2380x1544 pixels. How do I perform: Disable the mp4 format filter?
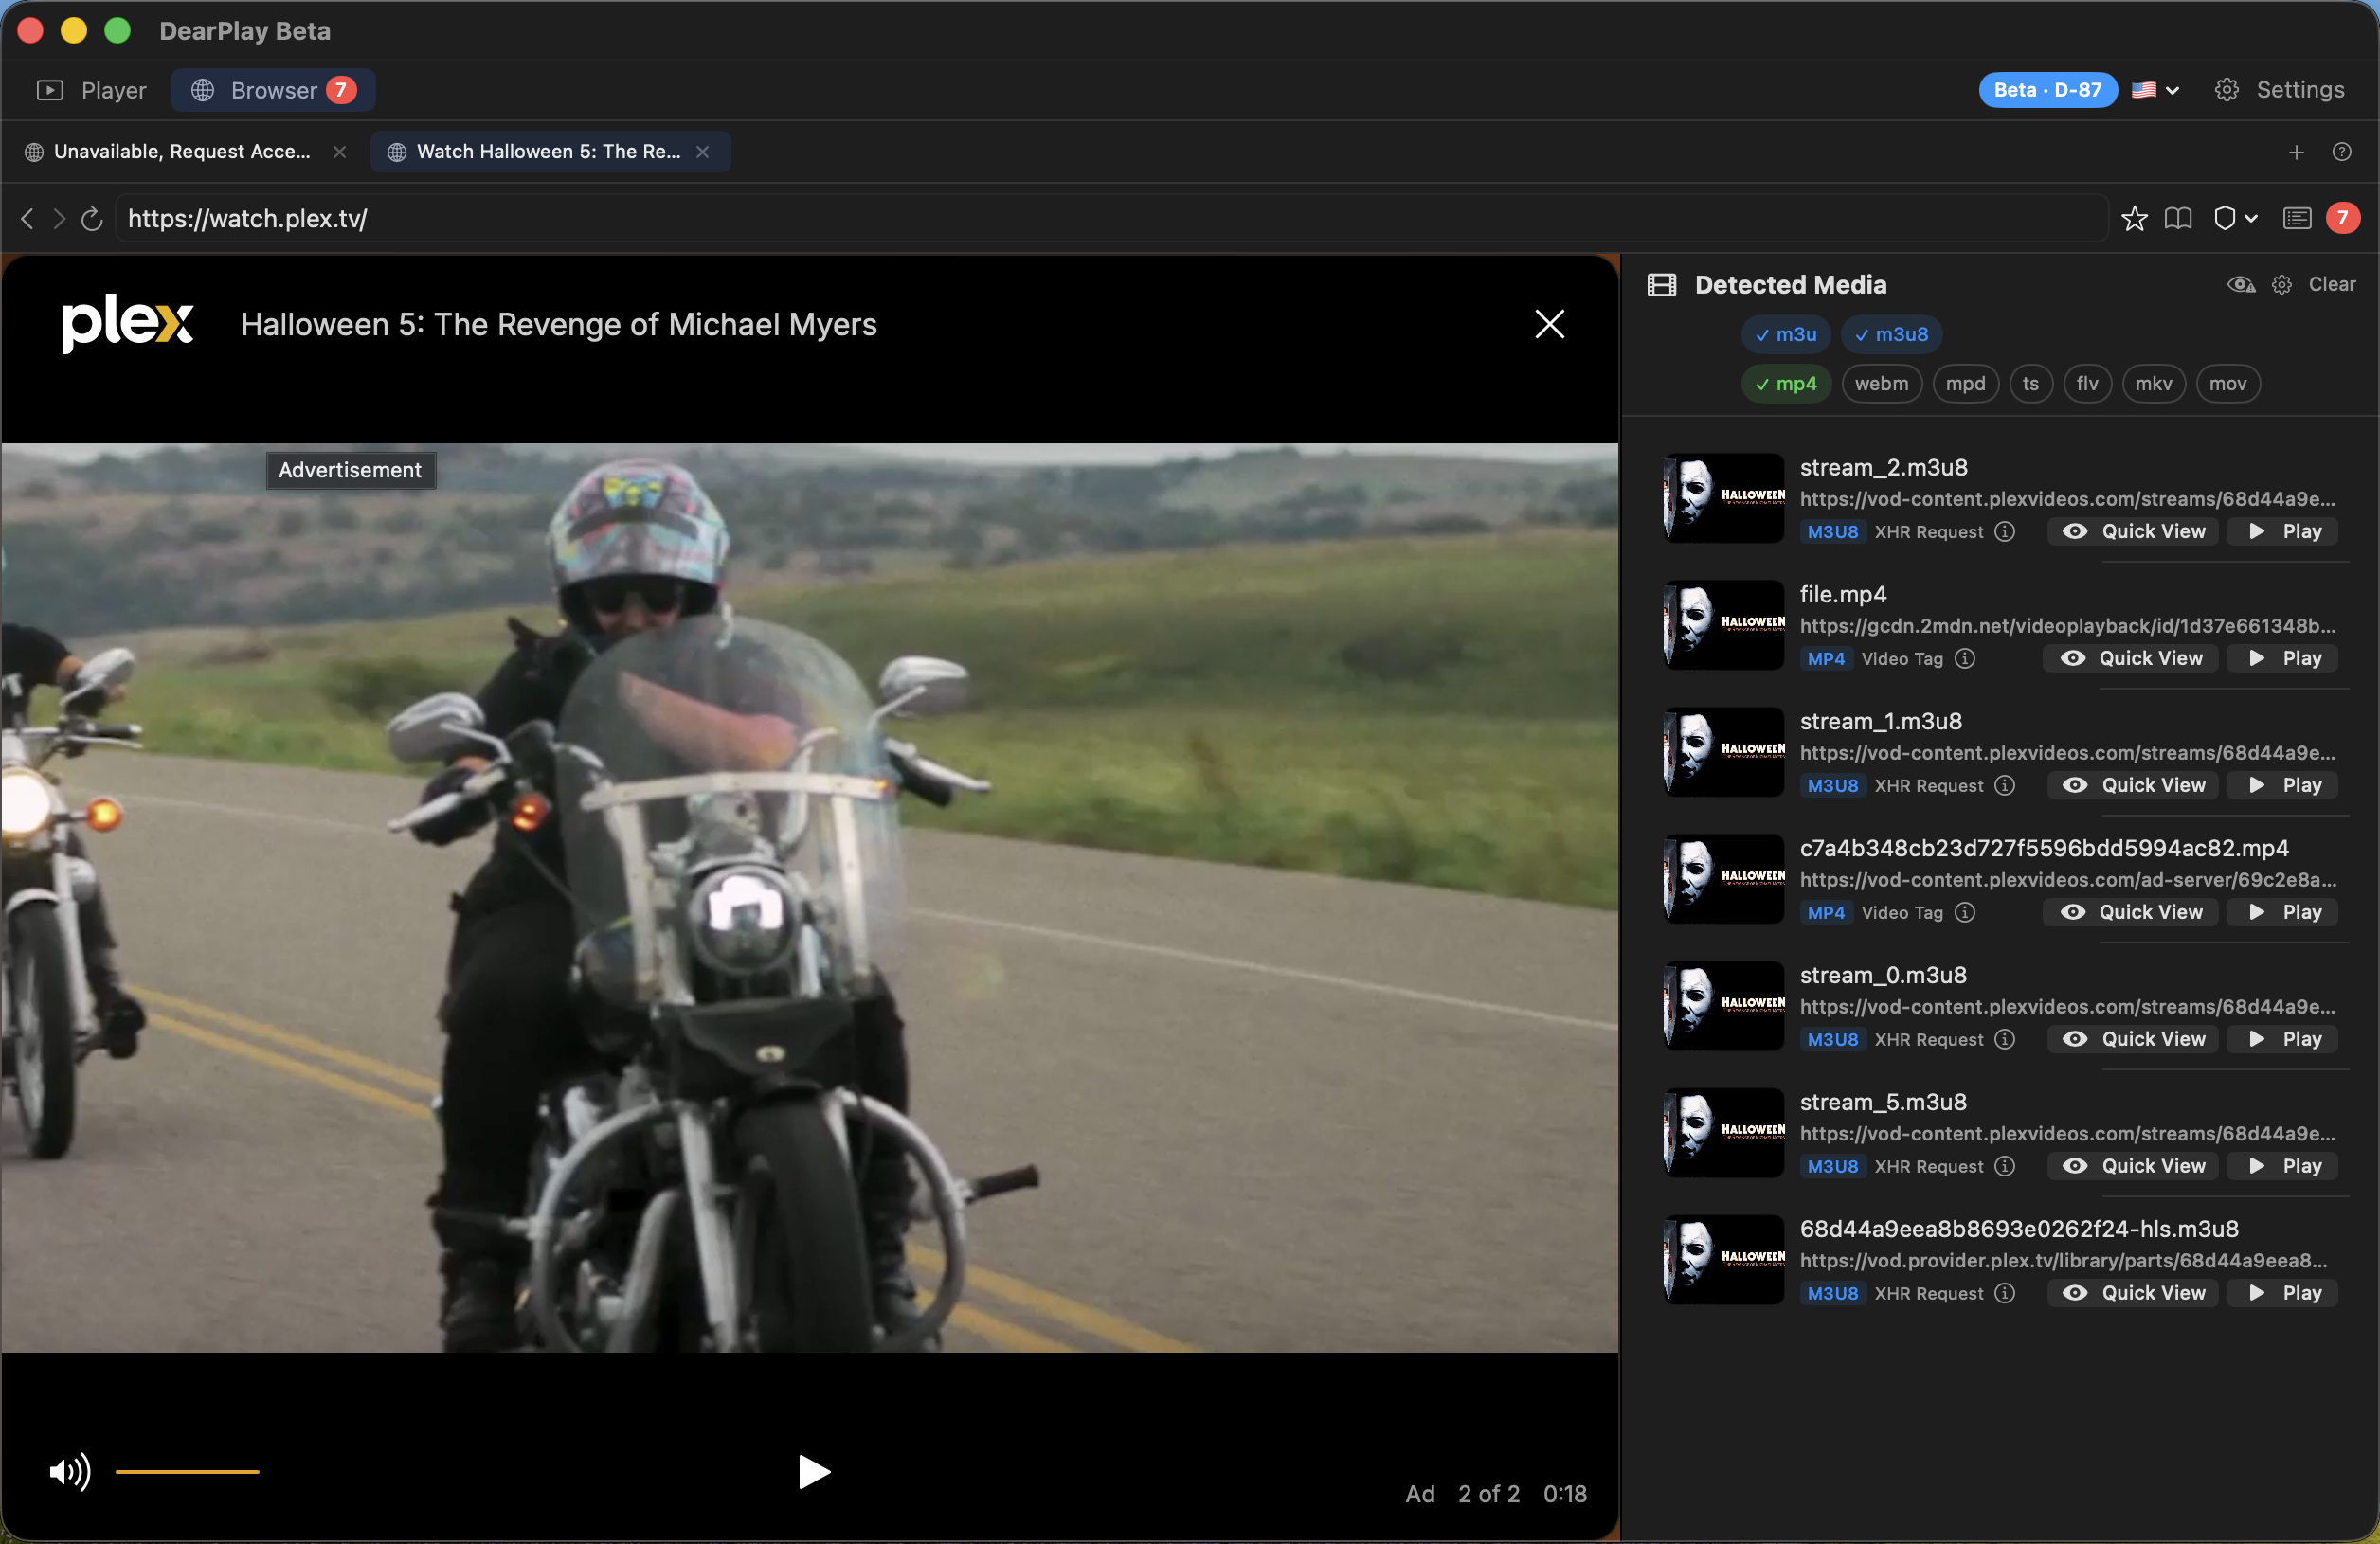pos(1786,384)
